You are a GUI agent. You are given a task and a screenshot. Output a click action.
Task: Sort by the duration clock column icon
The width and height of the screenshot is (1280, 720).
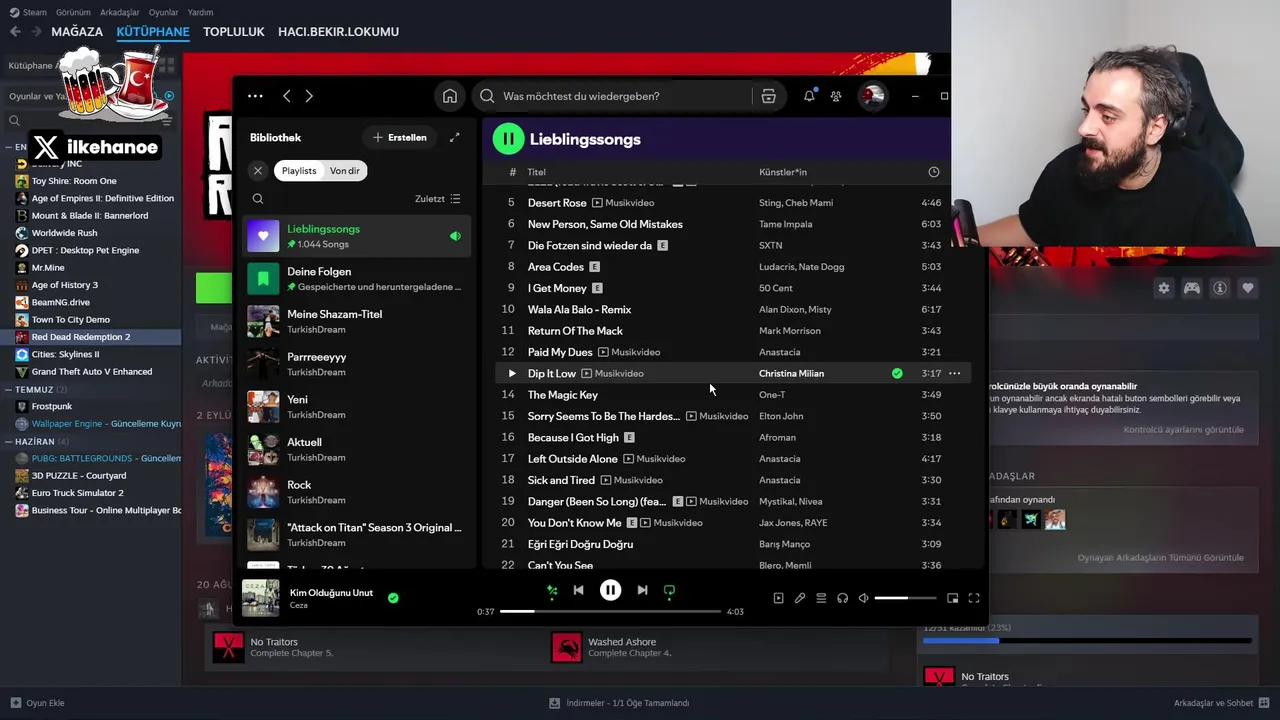934,172
